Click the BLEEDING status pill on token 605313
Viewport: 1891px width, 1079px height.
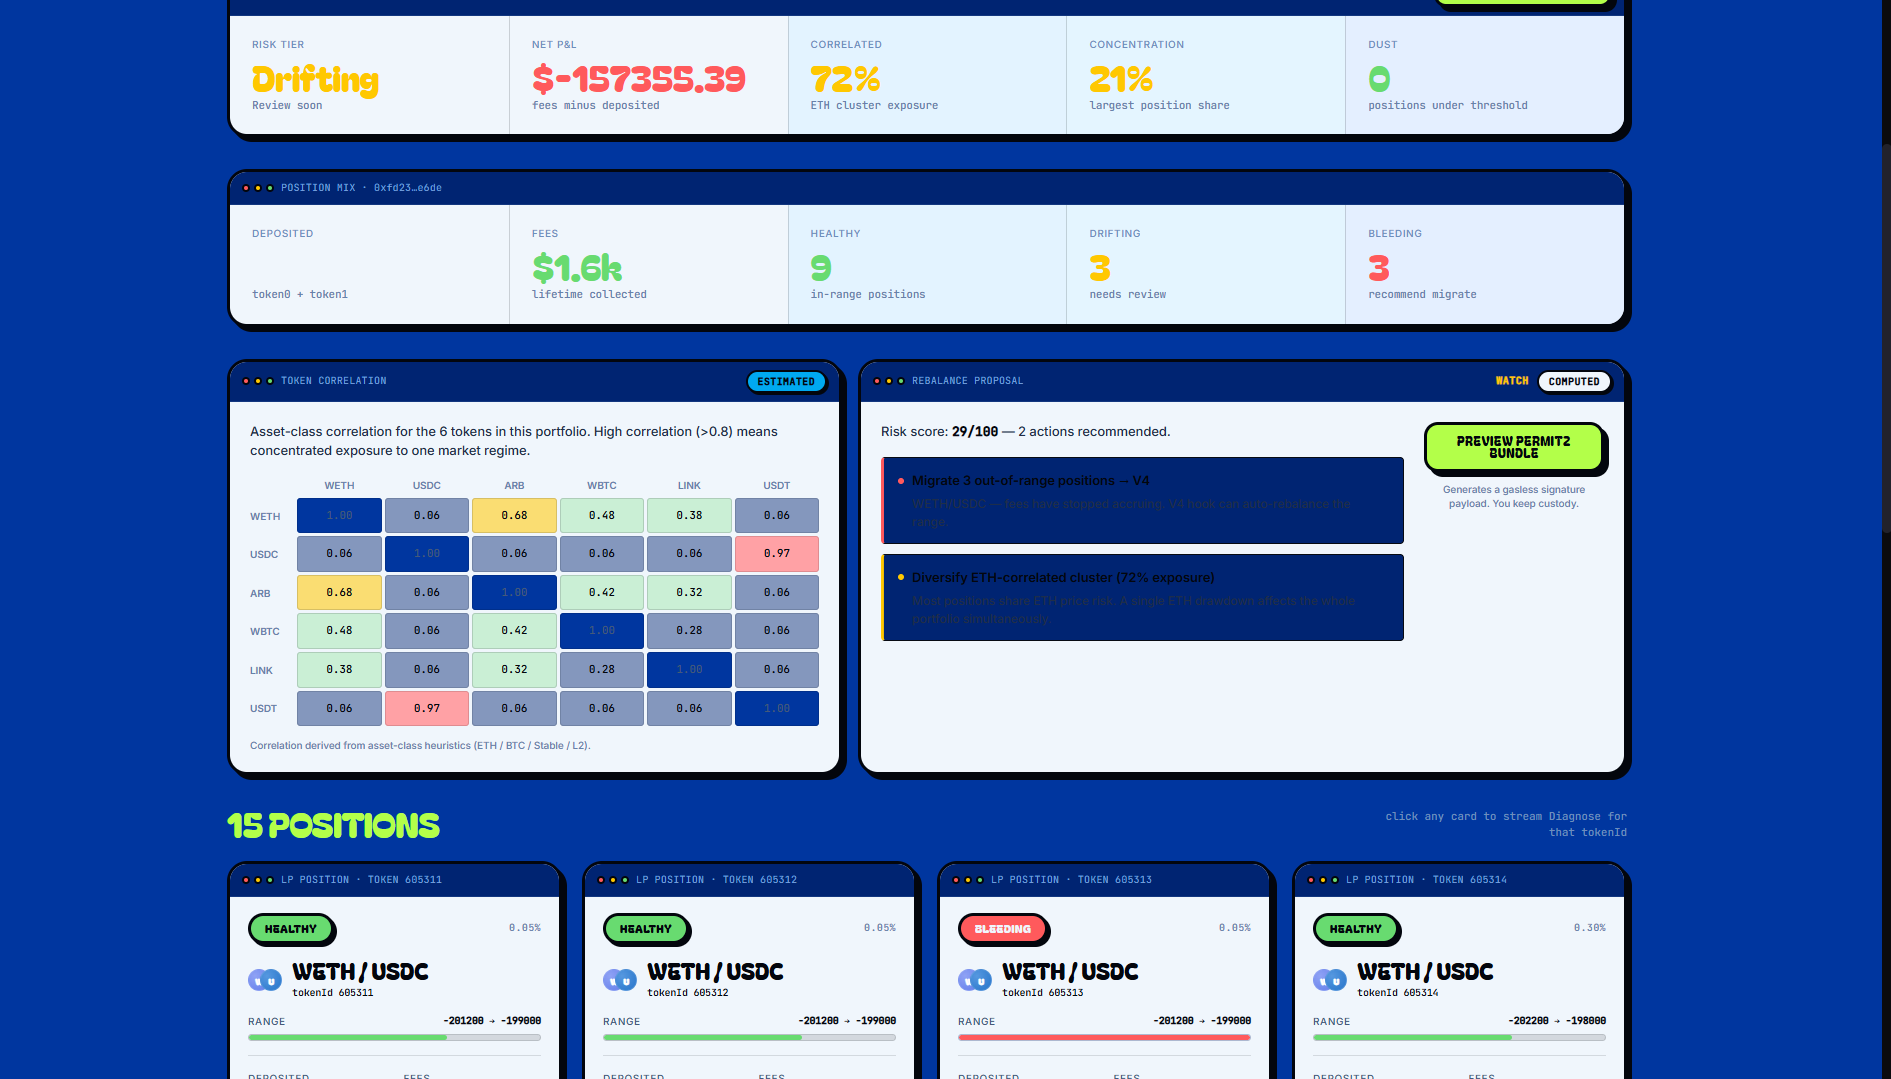pos(1002,929)
